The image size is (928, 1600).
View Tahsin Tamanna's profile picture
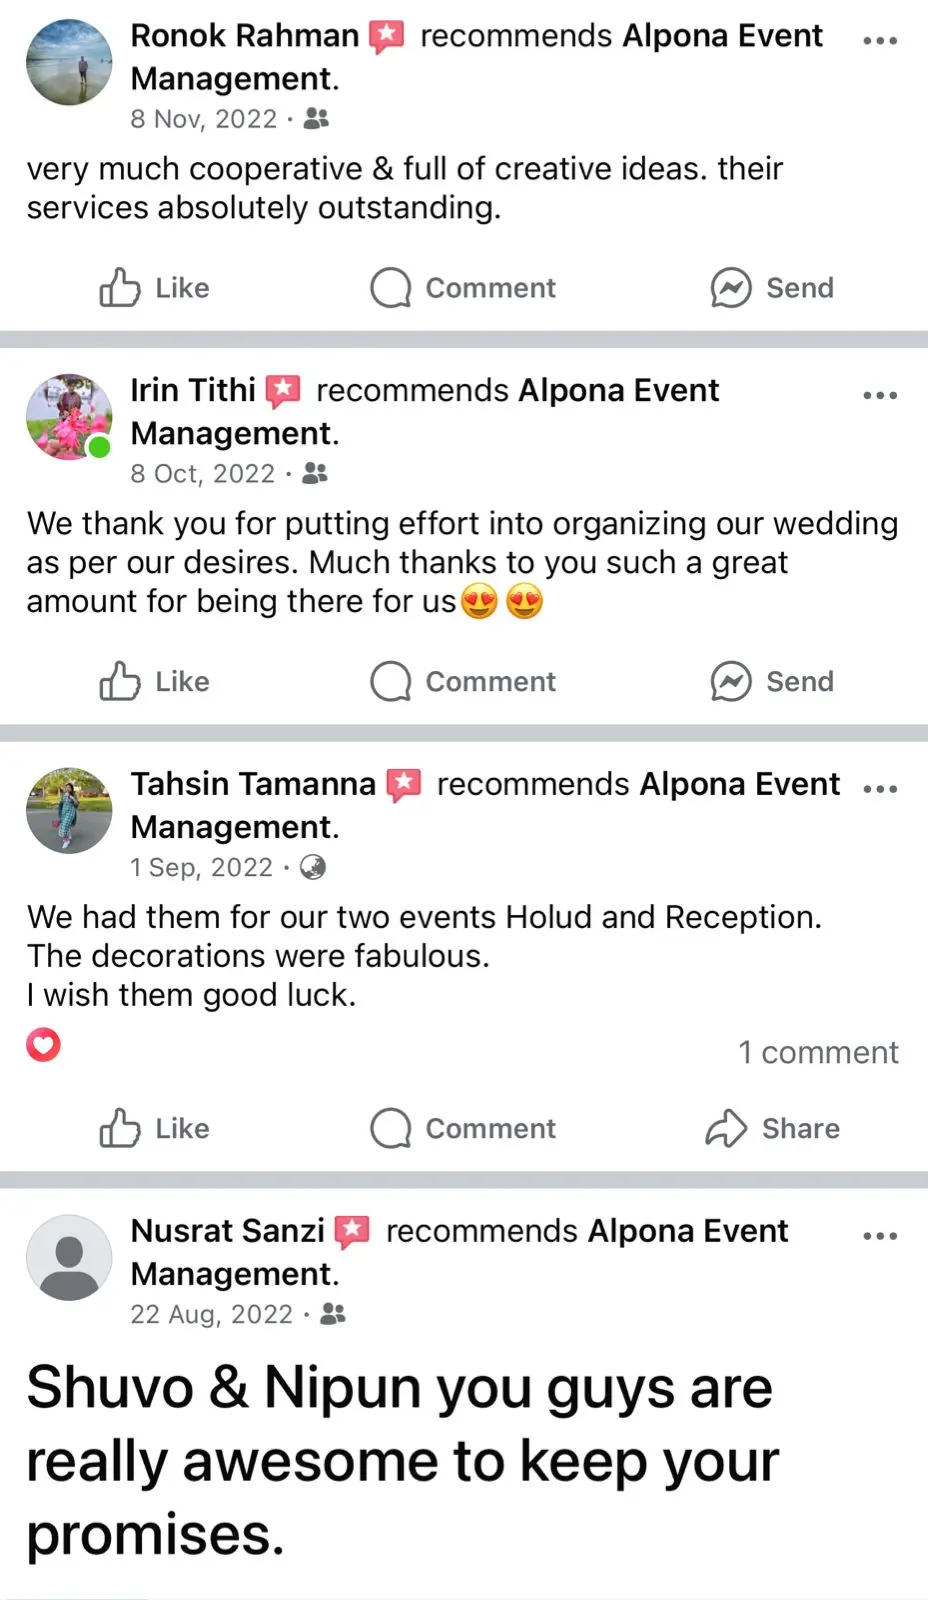(x=69, y=810)
